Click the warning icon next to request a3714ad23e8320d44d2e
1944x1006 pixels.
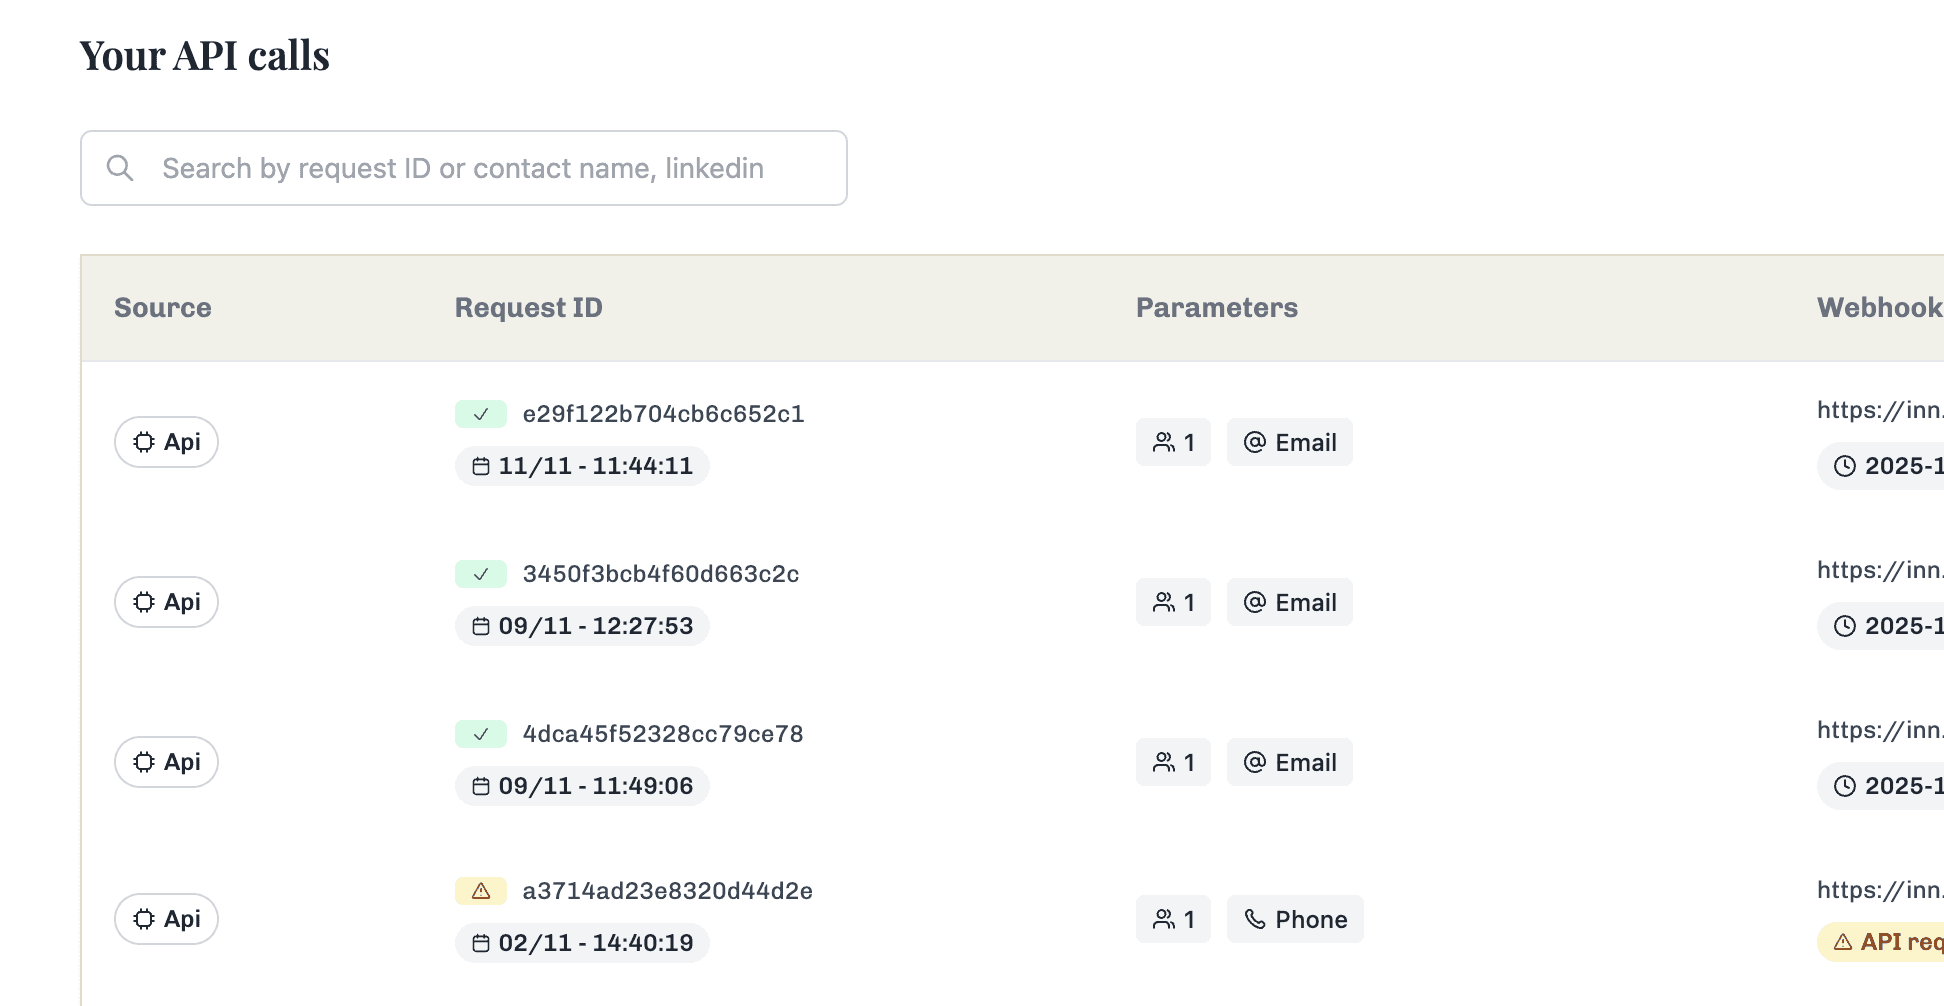pyautogui.click(x=481, y=891)
